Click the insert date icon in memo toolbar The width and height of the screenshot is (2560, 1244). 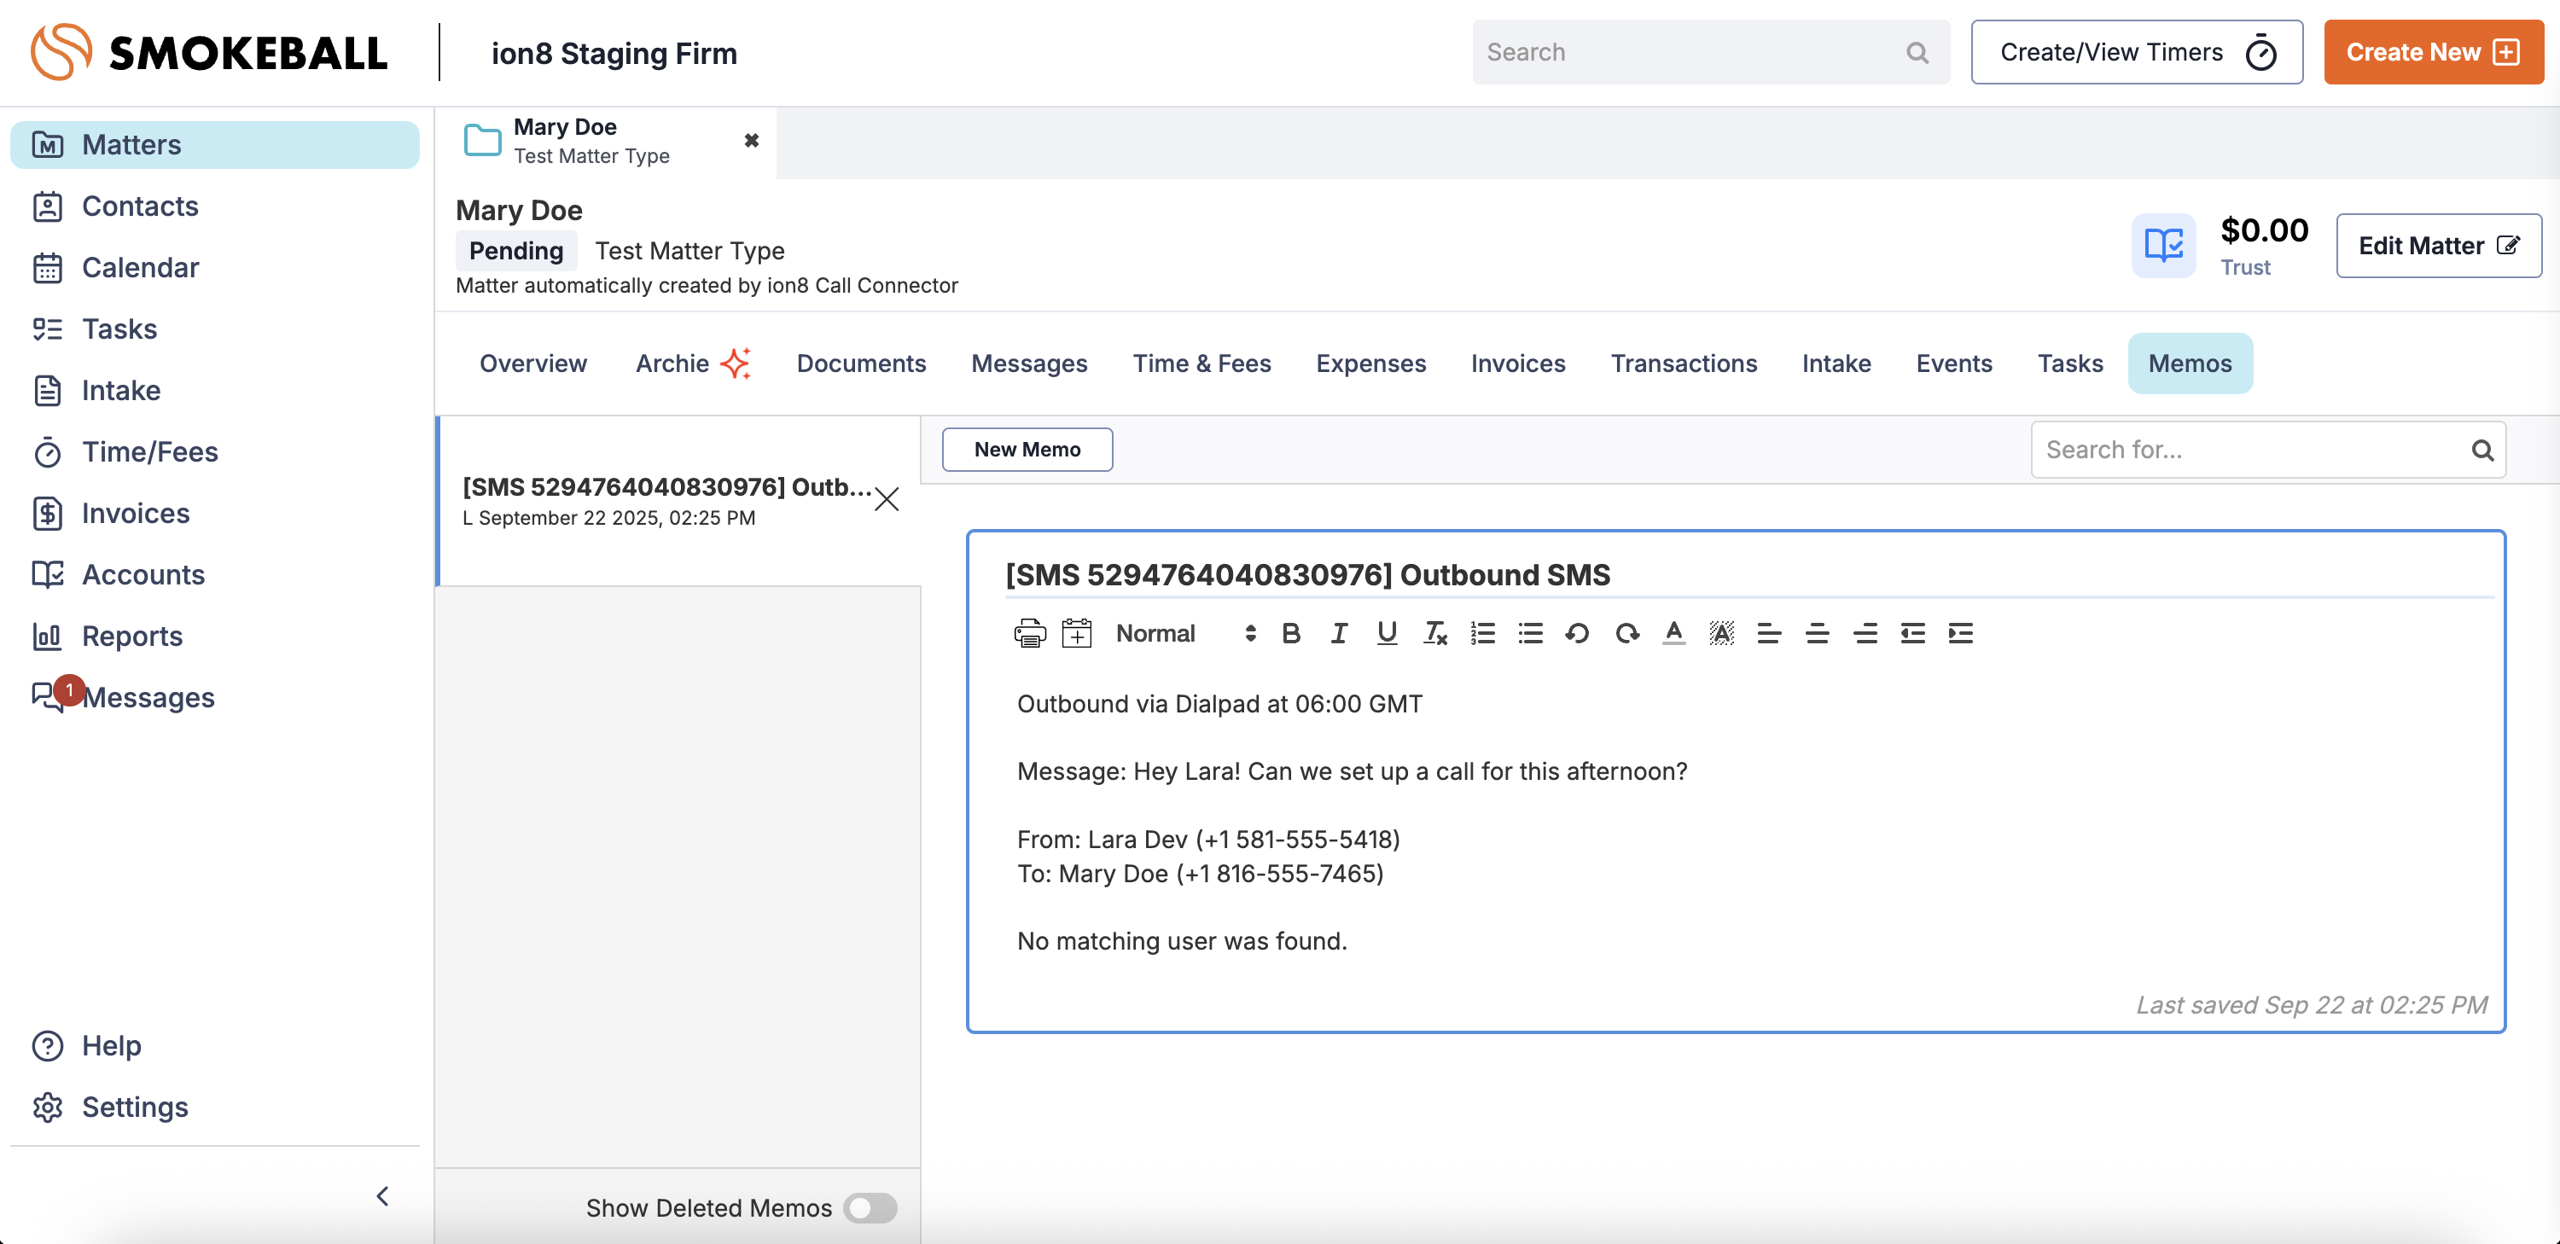1076,633
